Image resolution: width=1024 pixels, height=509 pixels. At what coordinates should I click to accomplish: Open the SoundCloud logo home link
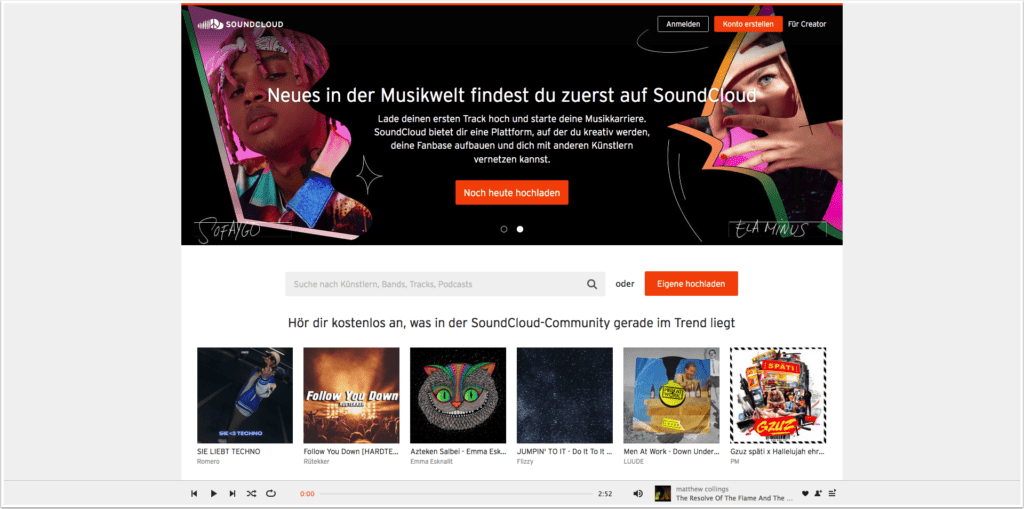240,24
